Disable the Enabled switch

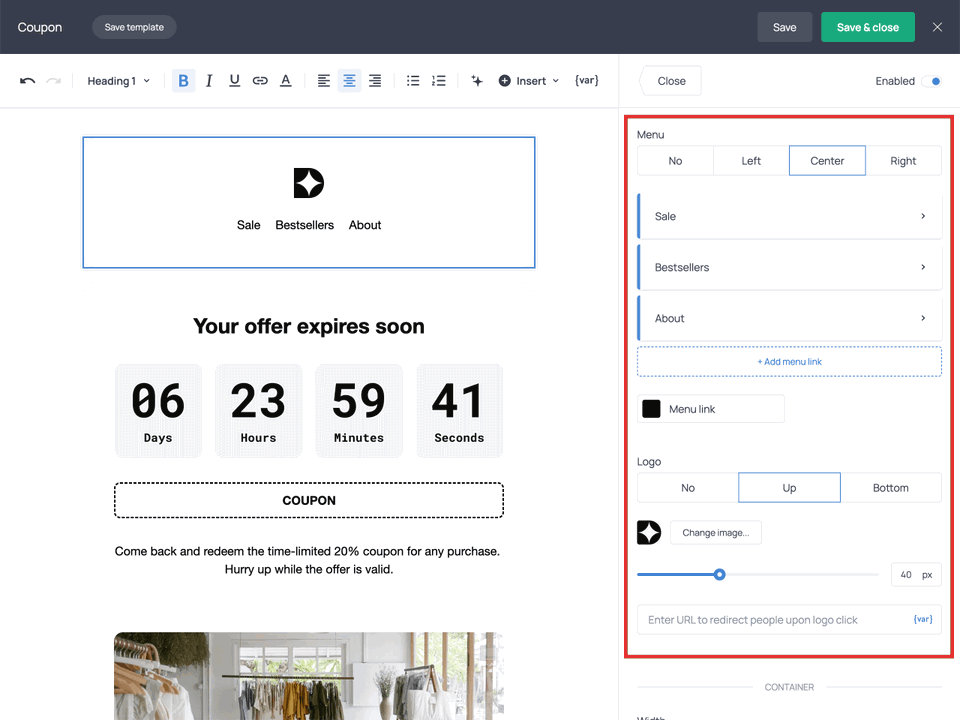click(x=931, y=81)
